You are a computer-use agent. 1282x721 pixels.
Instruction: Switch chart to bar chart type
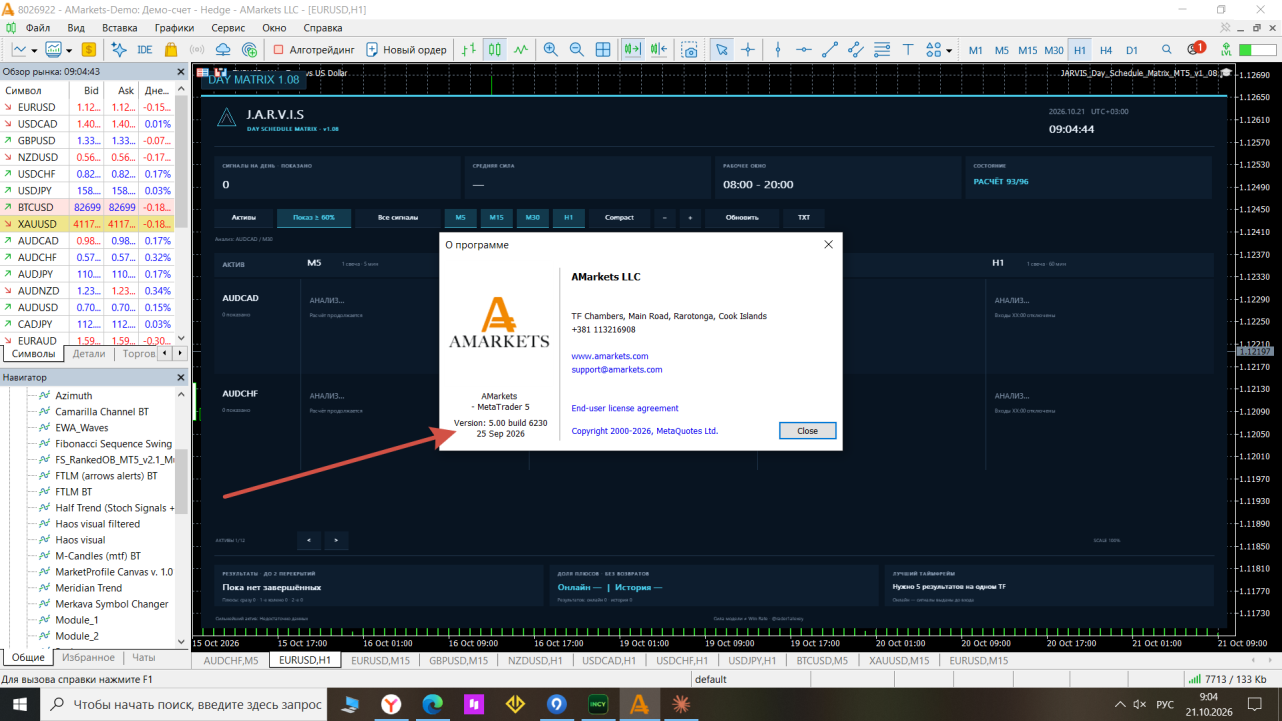coord(469,49)
